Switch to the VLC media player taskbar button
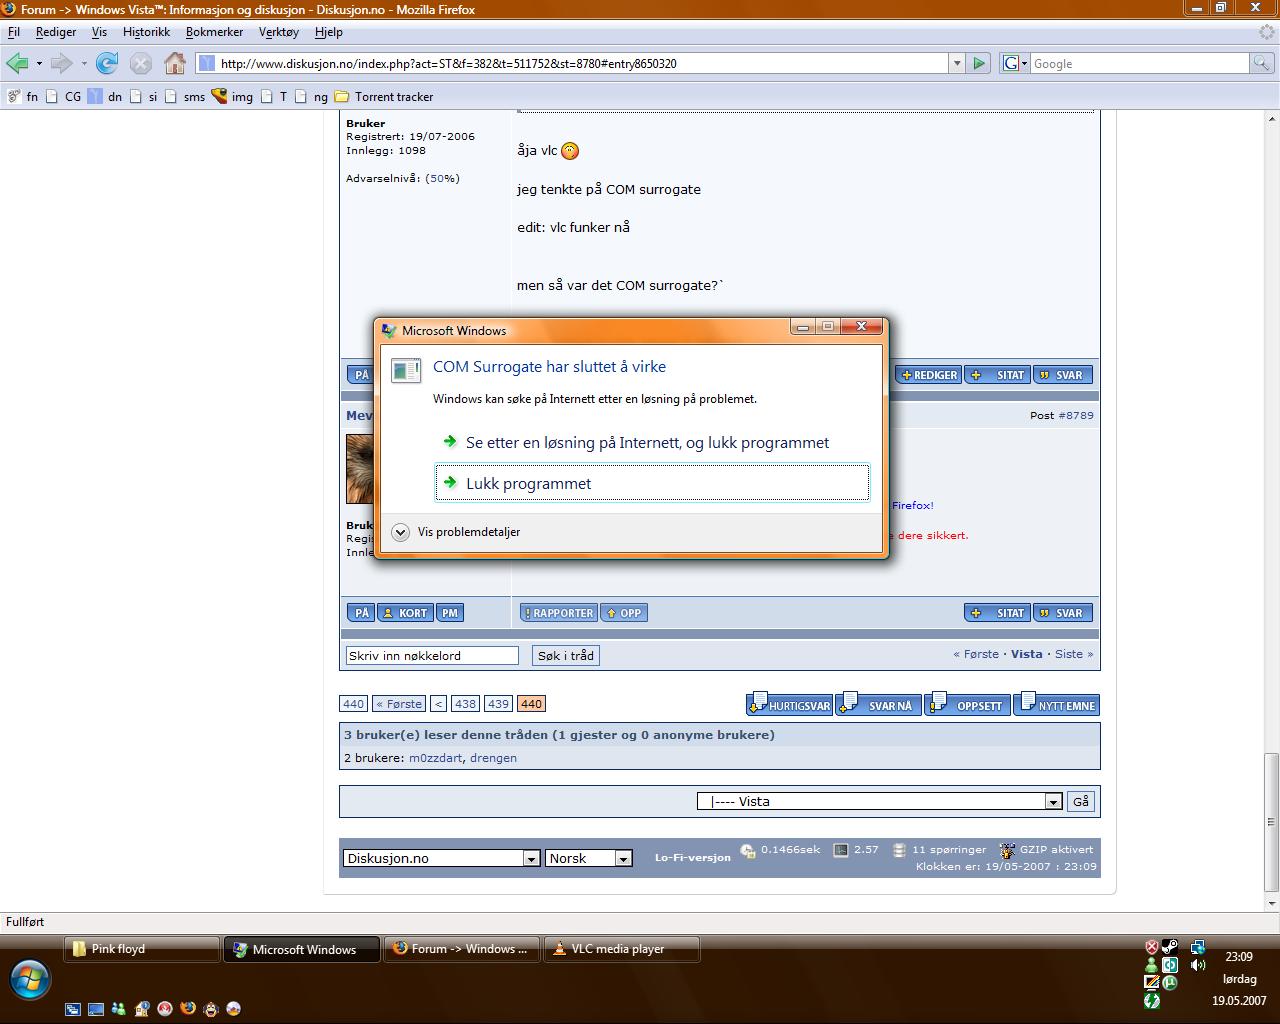The width and height of the screenshot is (1280, 1024). point(621,949)
